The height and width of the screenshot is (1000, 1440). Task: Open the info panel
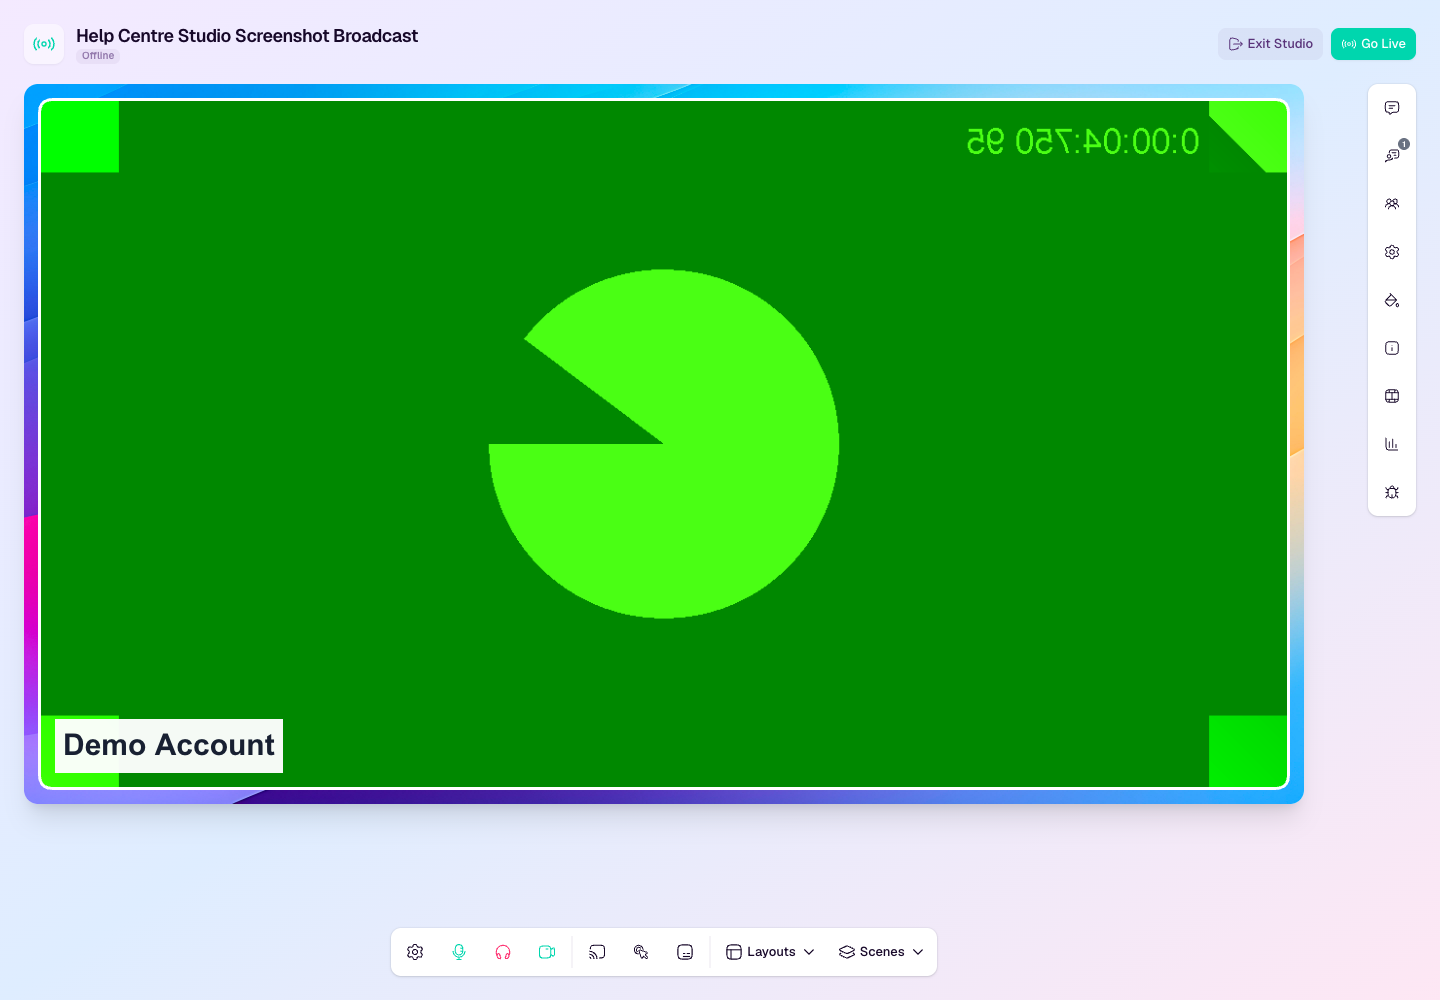1392,348
